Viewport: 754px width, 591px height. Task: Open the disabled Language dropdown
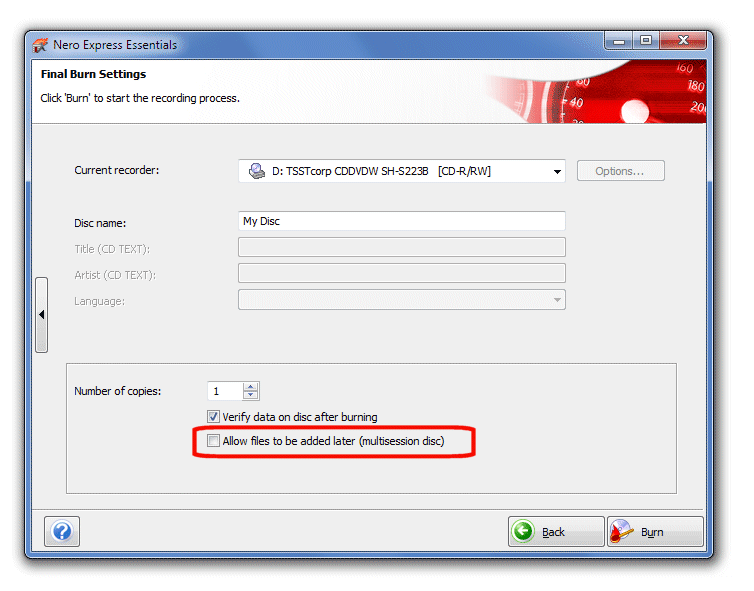(402, 300)
